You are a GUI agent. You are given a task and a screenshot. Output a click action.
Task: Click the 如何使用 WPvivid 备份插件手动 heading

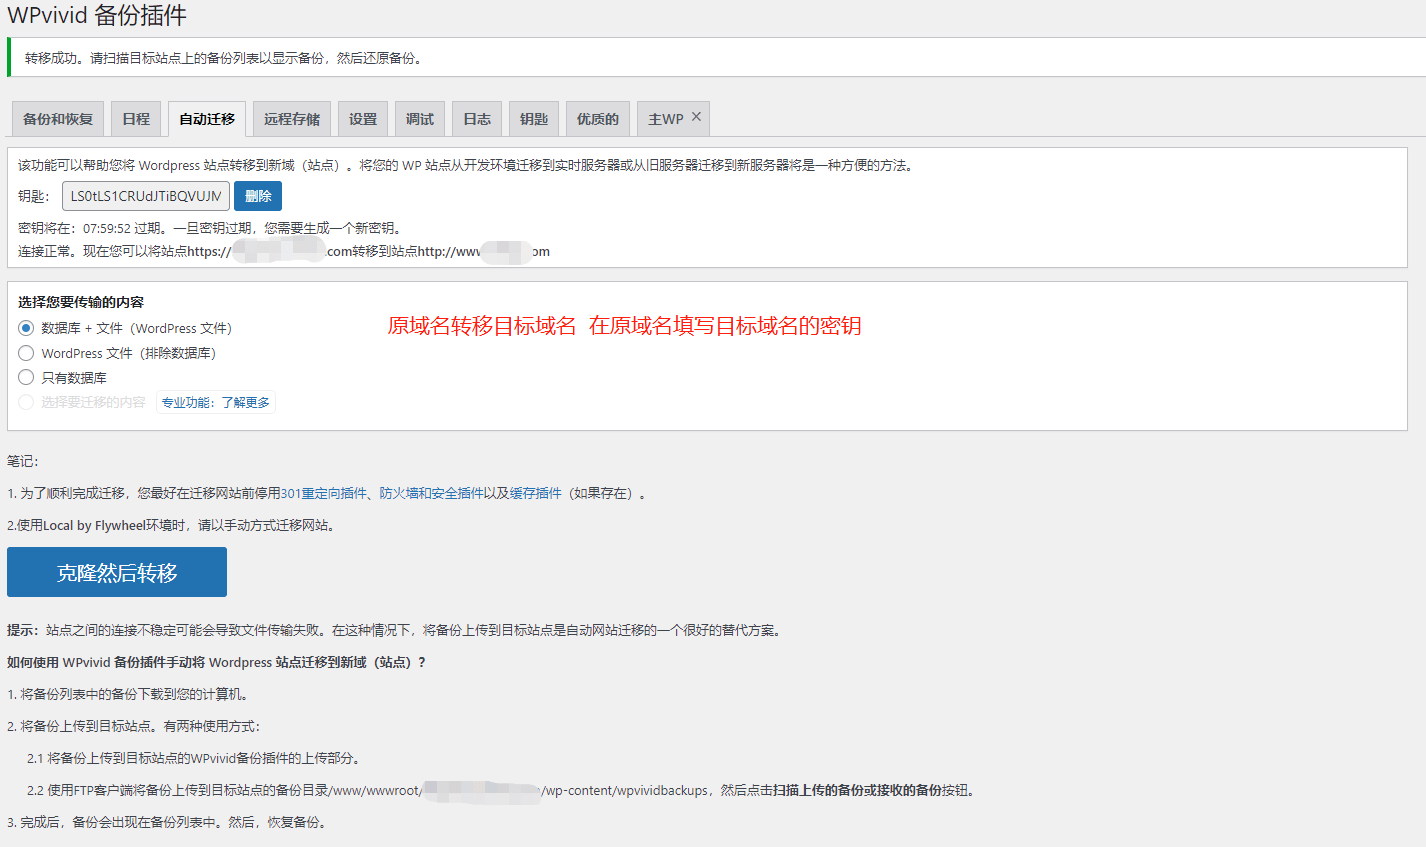tap(216, 662)
